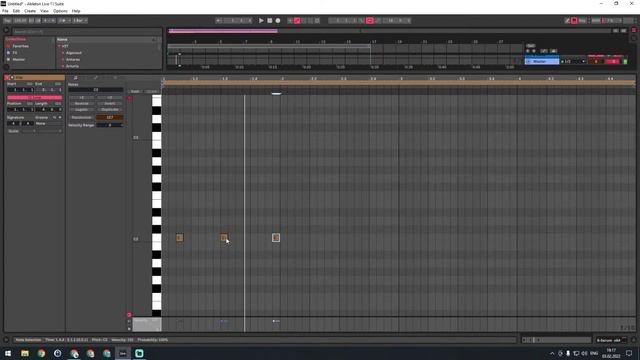Open the View menu
The image size is (640, 360).
[44, 11]
